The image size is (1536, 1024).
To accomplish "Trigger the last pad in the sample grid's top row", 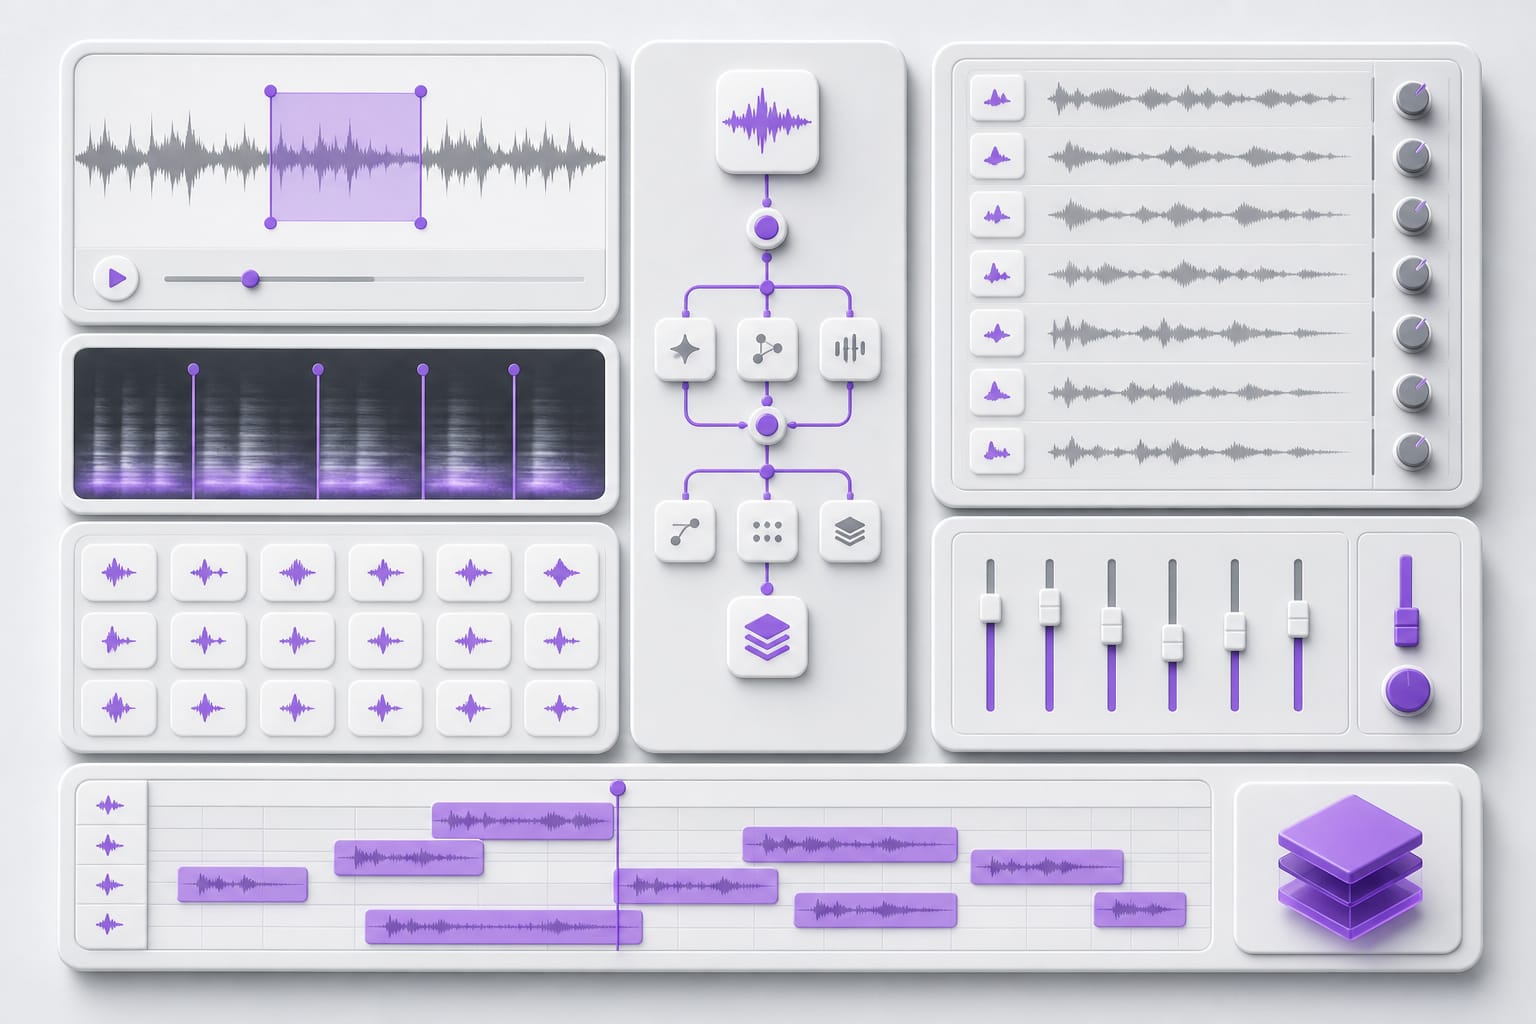I will pos(561,573).
